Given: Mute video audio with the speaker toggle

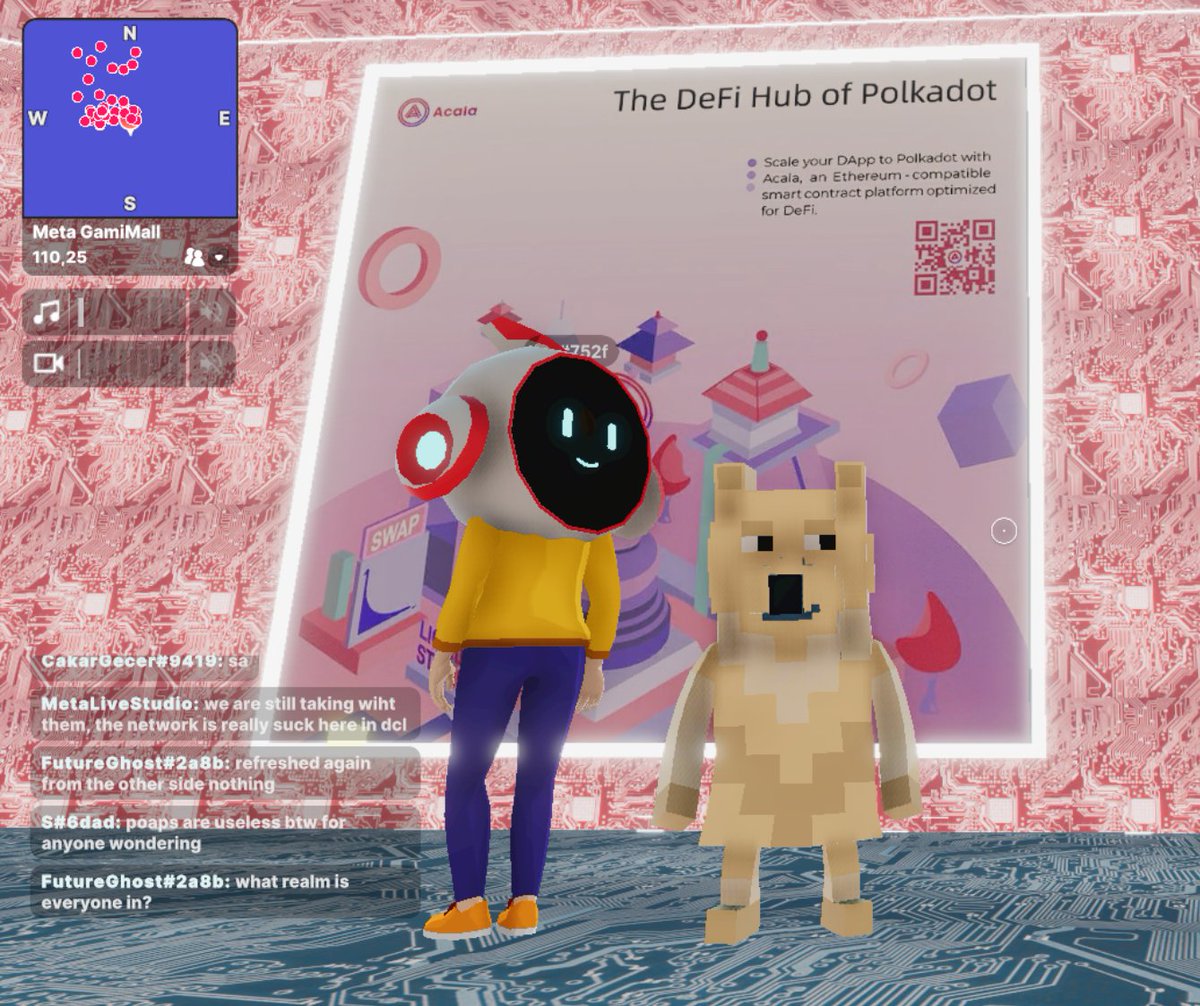Looking at the screenshot, I should [x=211, y=364].
